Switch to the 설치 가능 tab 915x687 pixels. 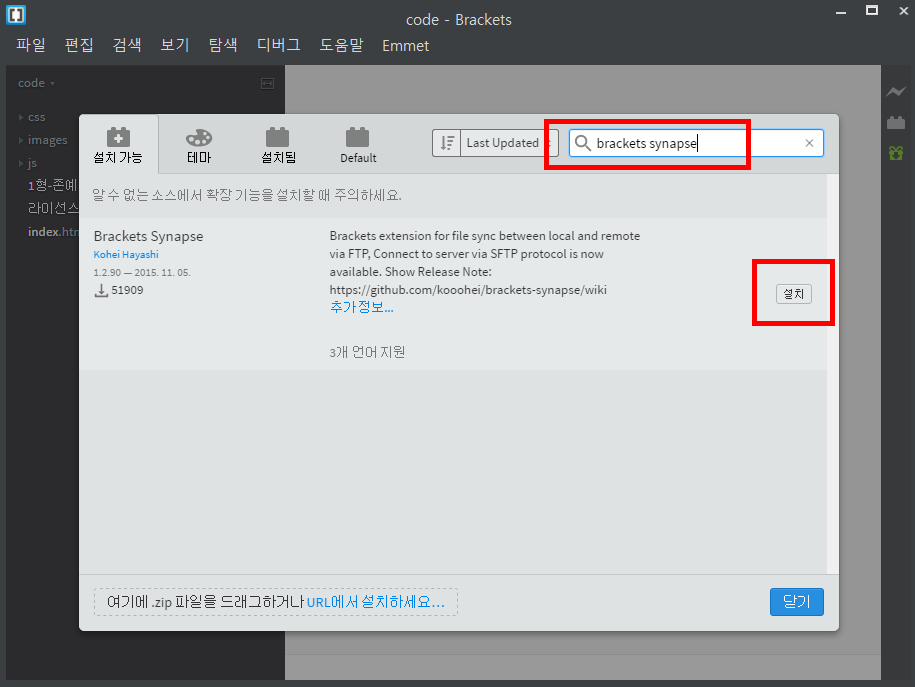pyautogui.click(x=118, y=145)
